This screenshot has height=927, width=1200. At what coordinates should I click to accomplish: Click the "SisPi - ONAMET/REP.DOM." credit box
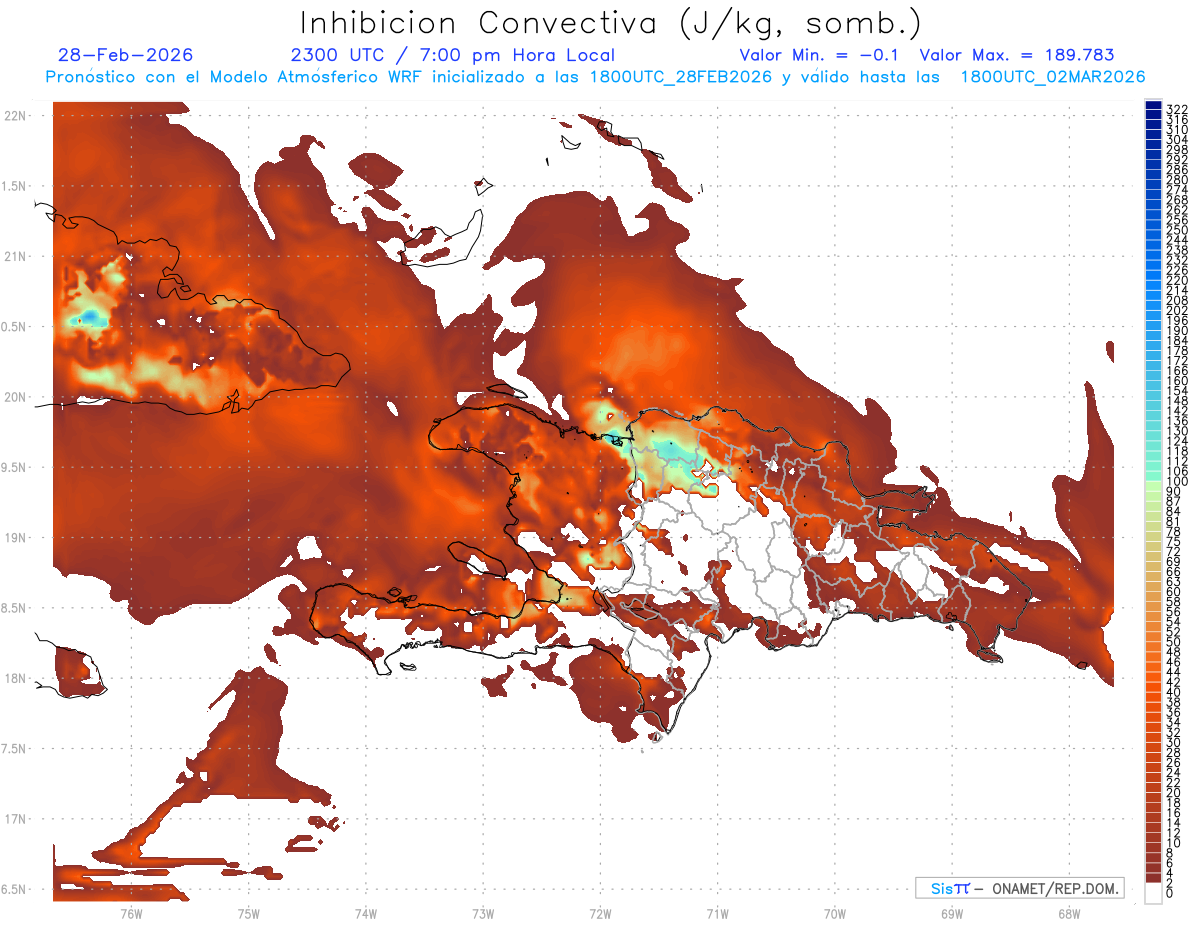pos(1020,888)
